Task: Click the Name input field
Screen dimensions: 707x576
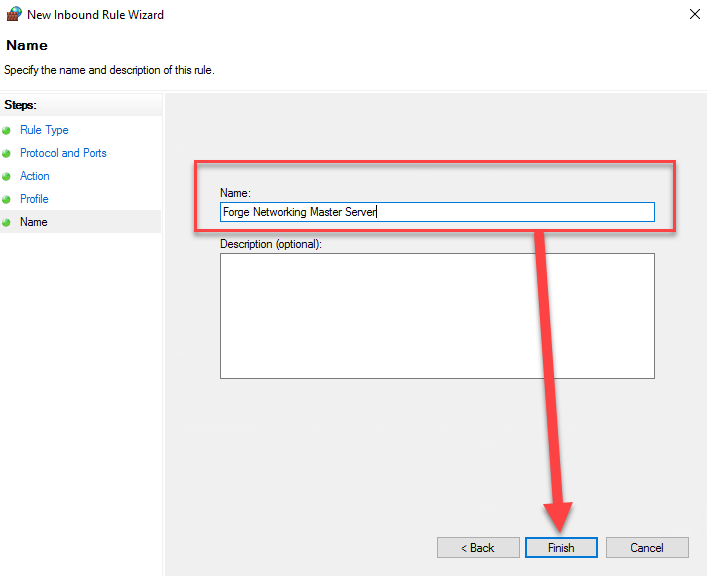Action: tap(437, 212)
